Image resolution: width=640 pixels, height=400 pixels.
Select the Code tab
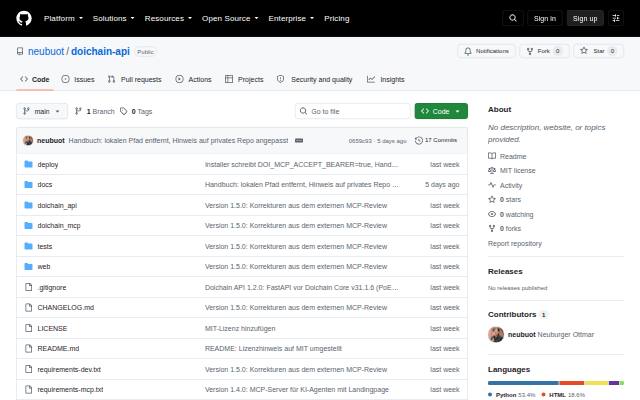pos(35,79)
